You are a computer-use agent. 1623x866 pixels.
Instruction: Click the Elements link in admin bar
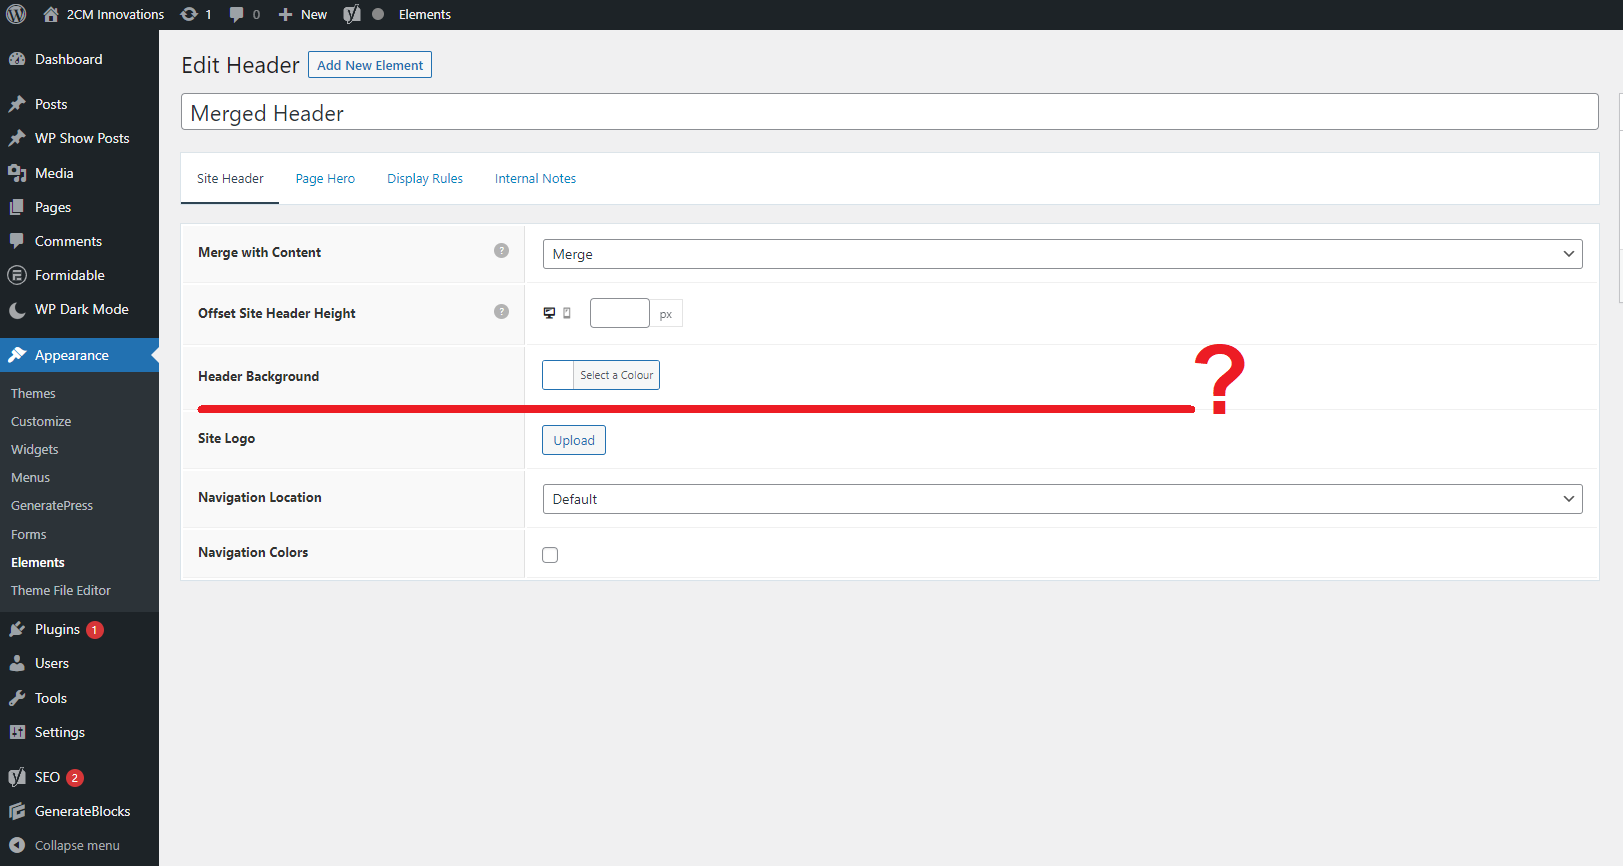pos(425,14)
